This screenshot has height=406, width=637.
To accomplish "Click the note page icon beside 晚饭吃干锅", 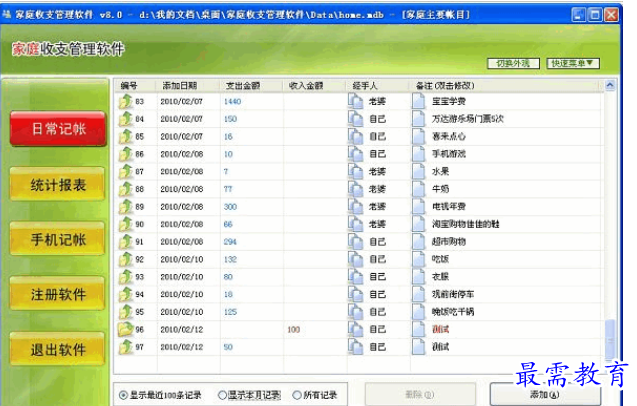I will pos(418,312).
